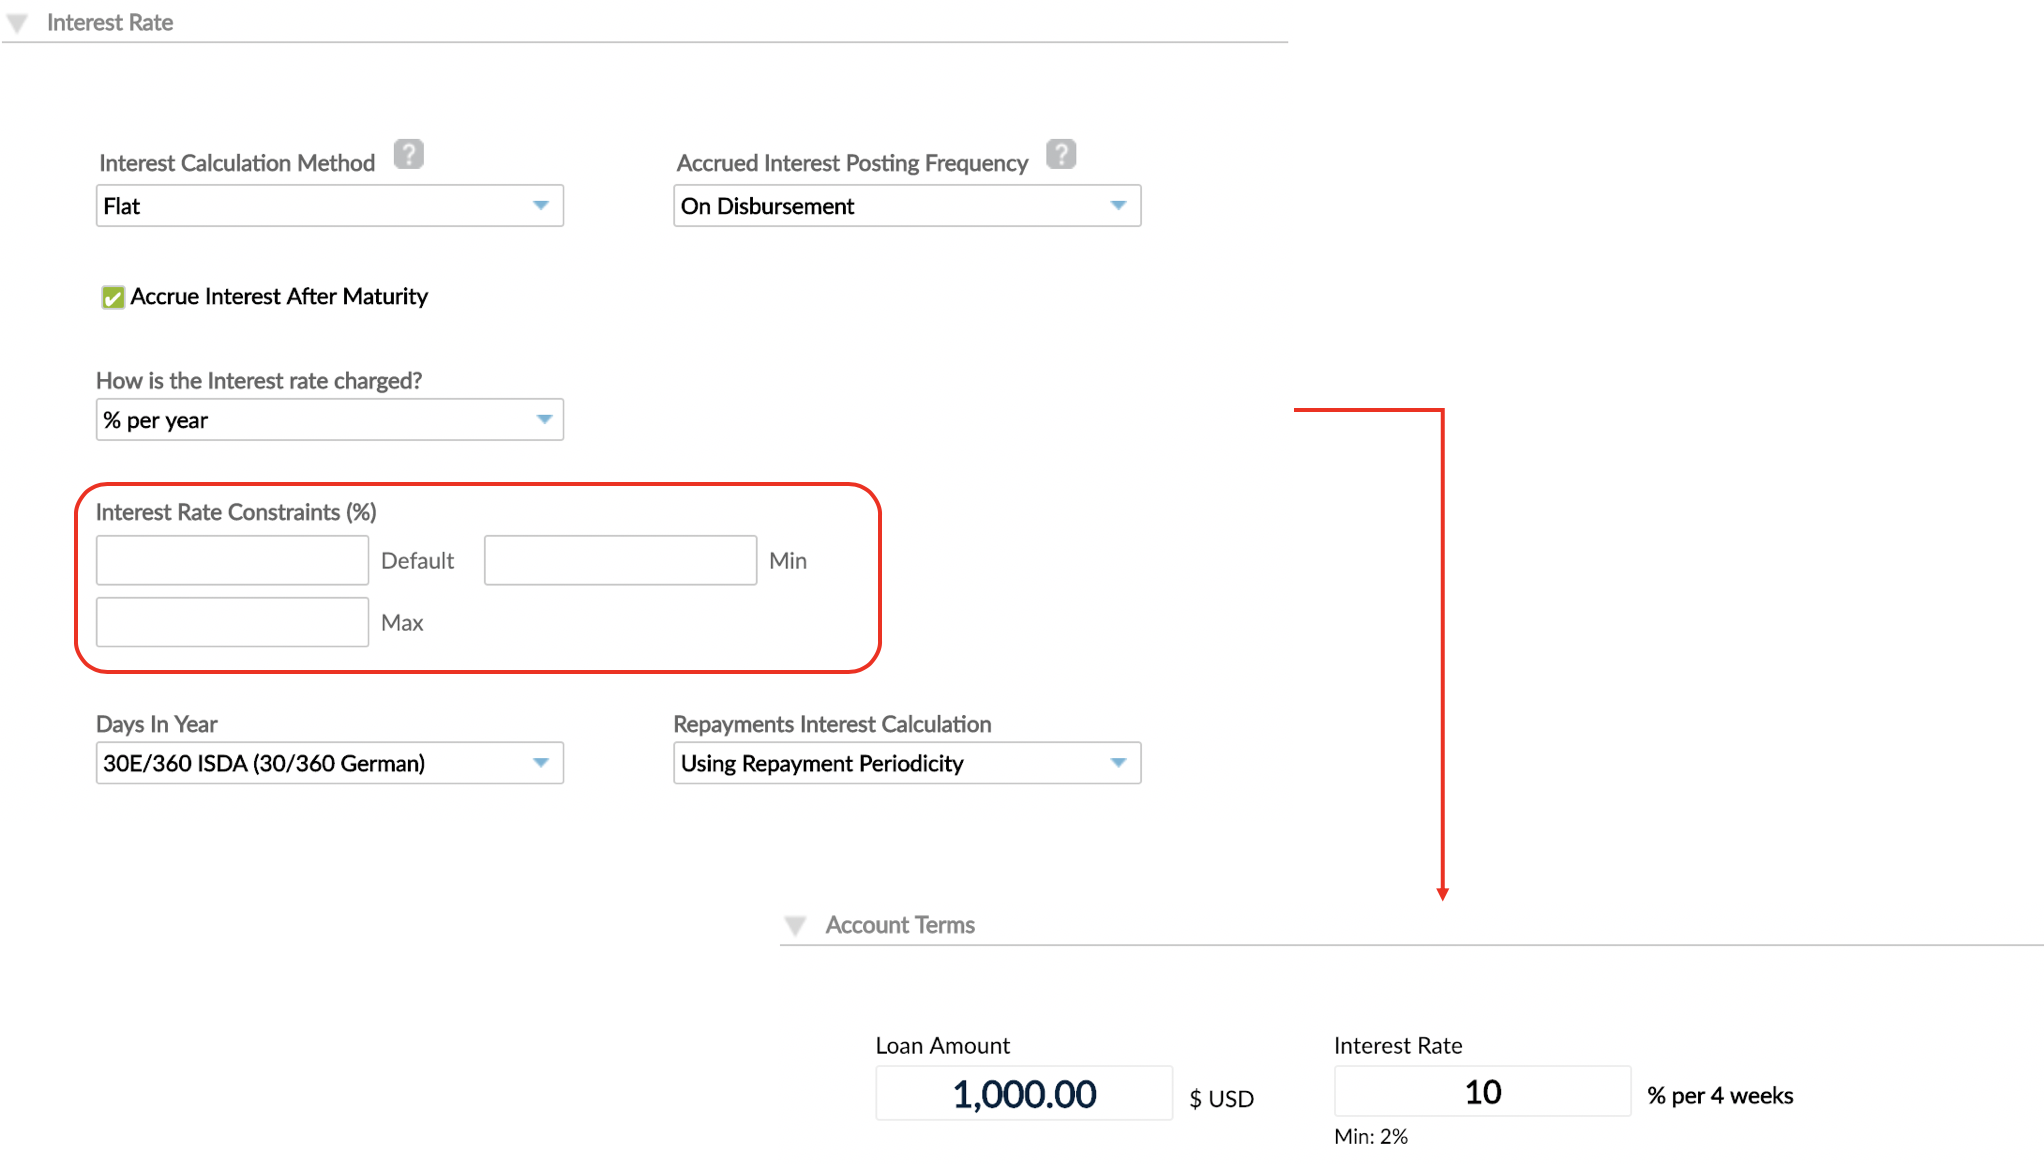Click the Default interest rate constraint field
Image resolution: width=2044 pixels, height=1164 pixels.
point(231,560)
